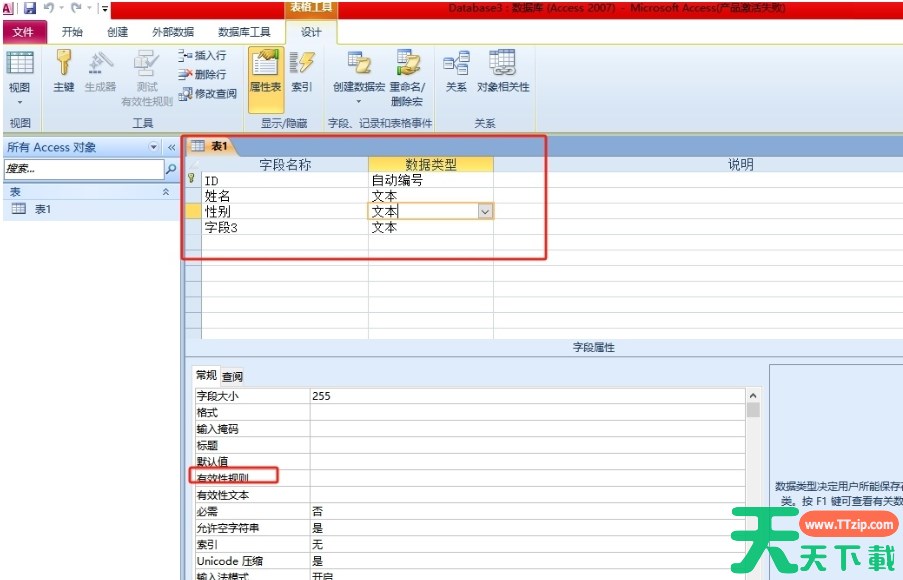Switch to the 查阅 properties tab
903x580 pixels.
(x=232, y=377)
